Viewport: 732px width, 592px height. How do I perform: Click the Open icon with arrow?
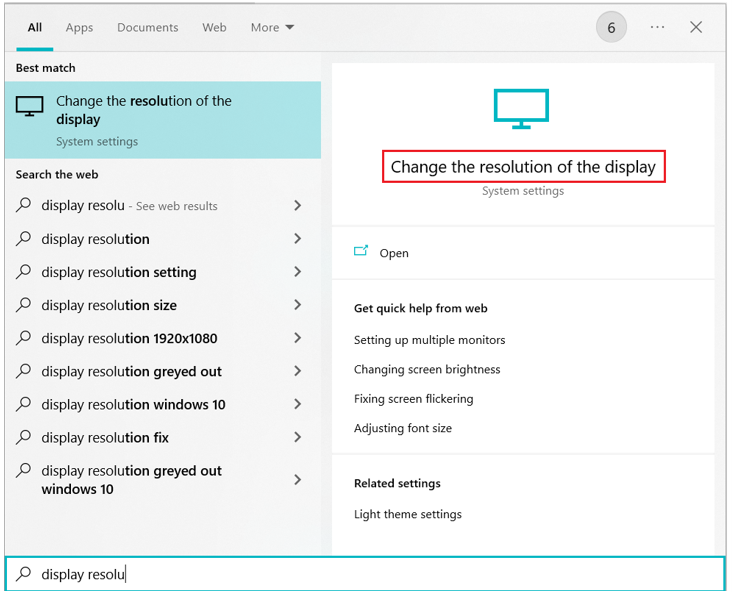point(361,252)
